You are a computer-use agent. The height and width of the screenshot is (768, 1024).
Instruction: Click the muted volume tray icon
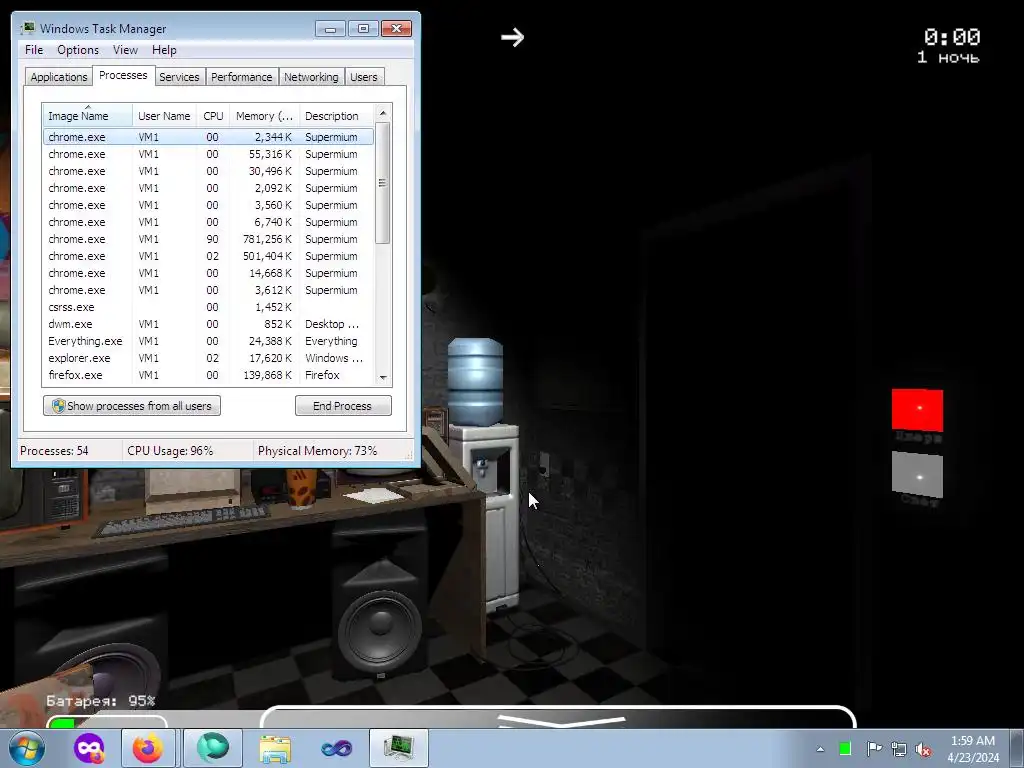[x=923, y=749]
